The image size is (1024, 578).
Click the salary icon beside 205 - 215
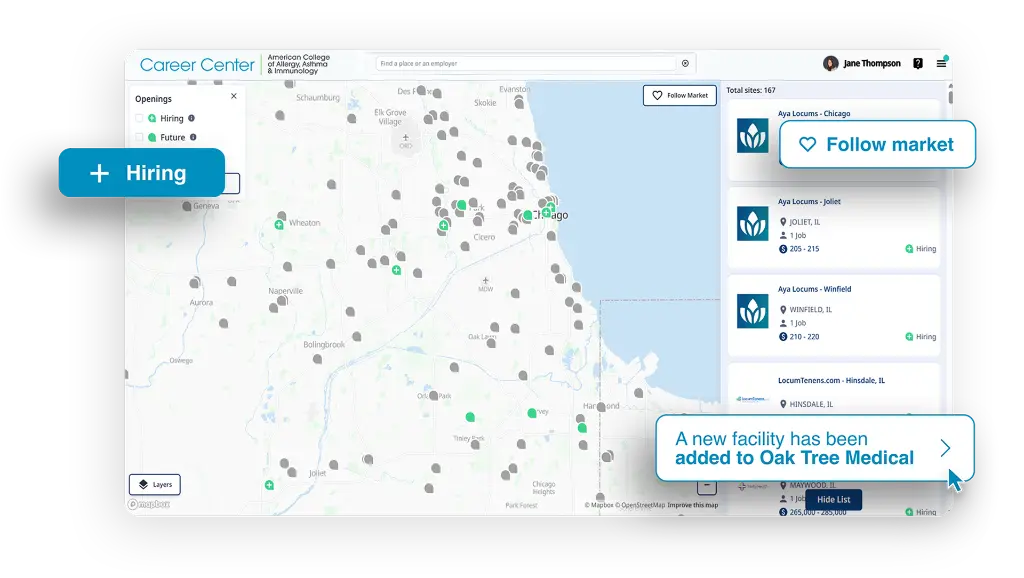[783, 249]
